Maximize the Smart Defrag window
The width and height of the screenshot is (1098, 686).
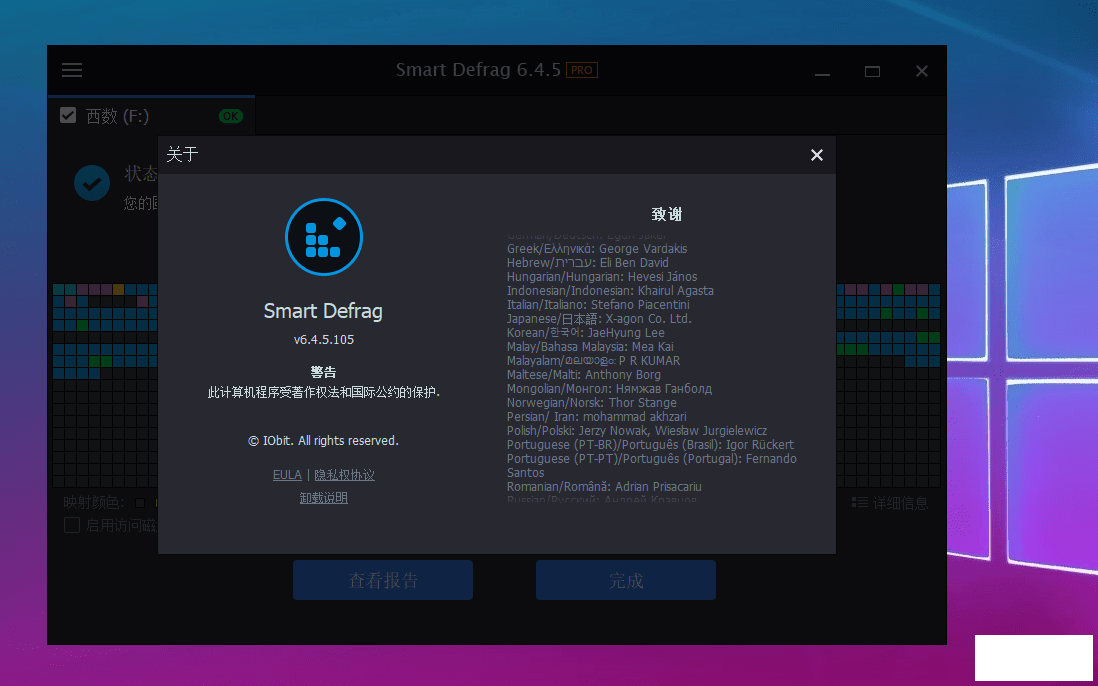click(873, 71)
